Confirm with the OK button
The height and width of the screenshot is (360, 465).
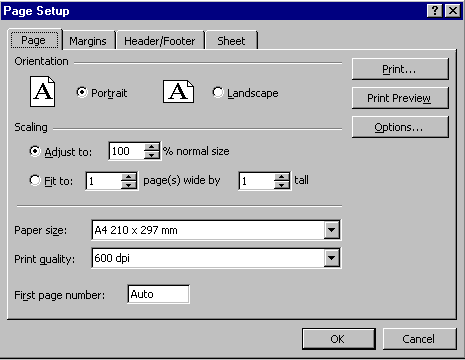[x=339, y=339]
